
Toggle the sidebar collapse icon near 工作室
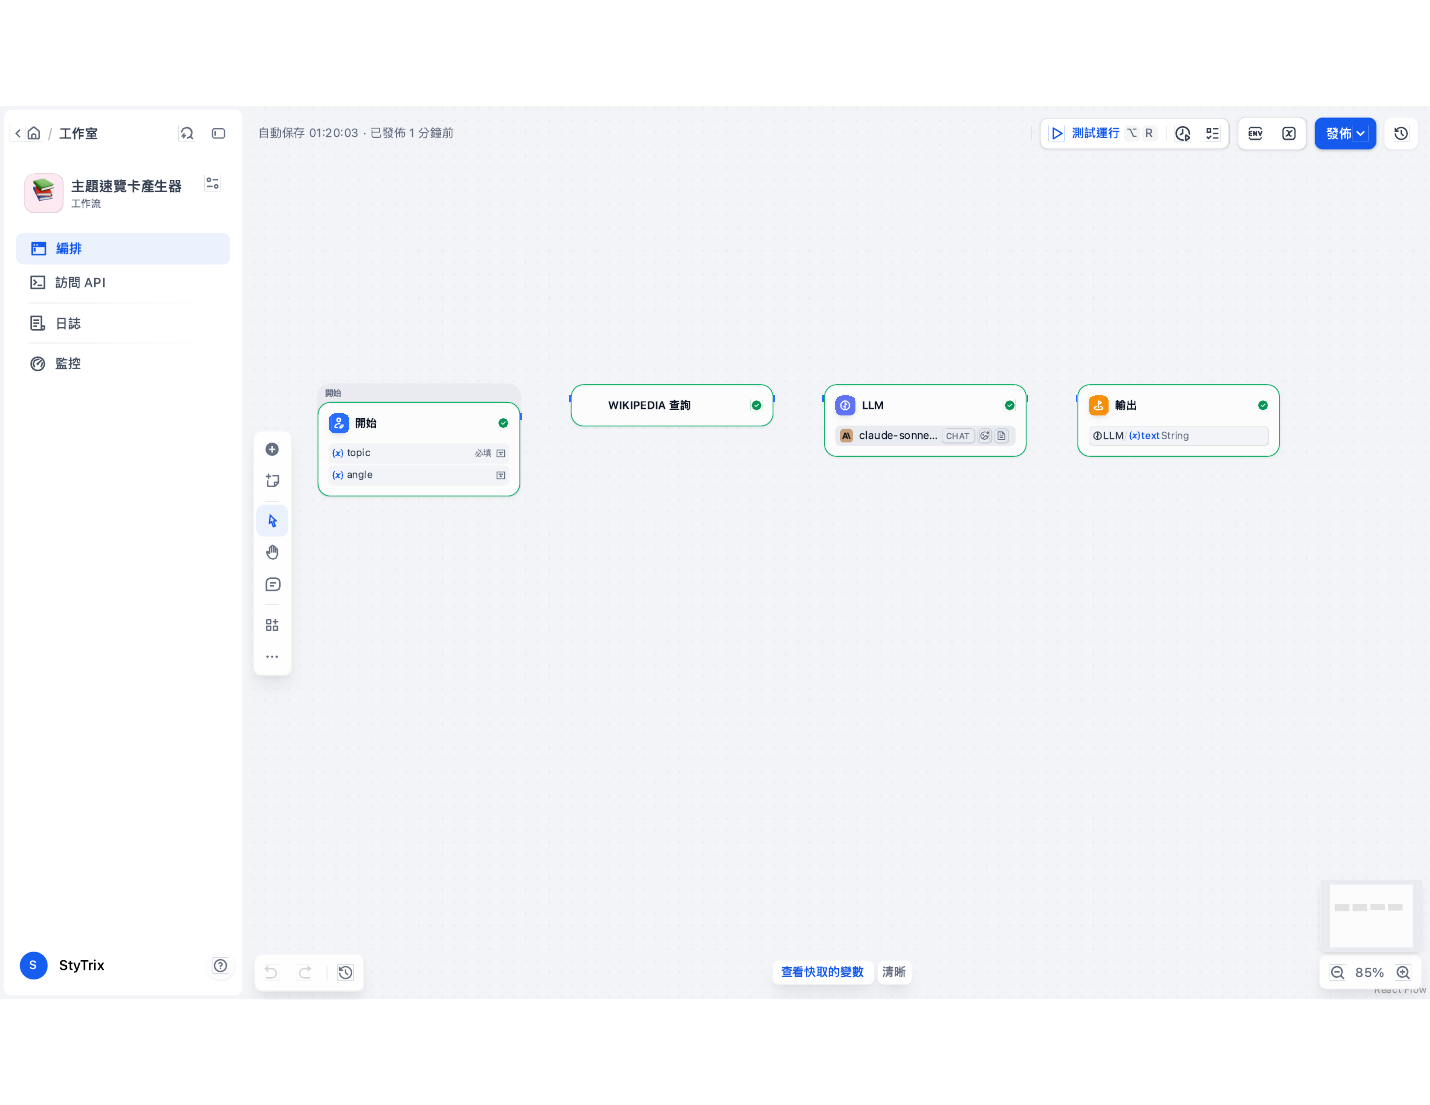(x=218, y=133)
